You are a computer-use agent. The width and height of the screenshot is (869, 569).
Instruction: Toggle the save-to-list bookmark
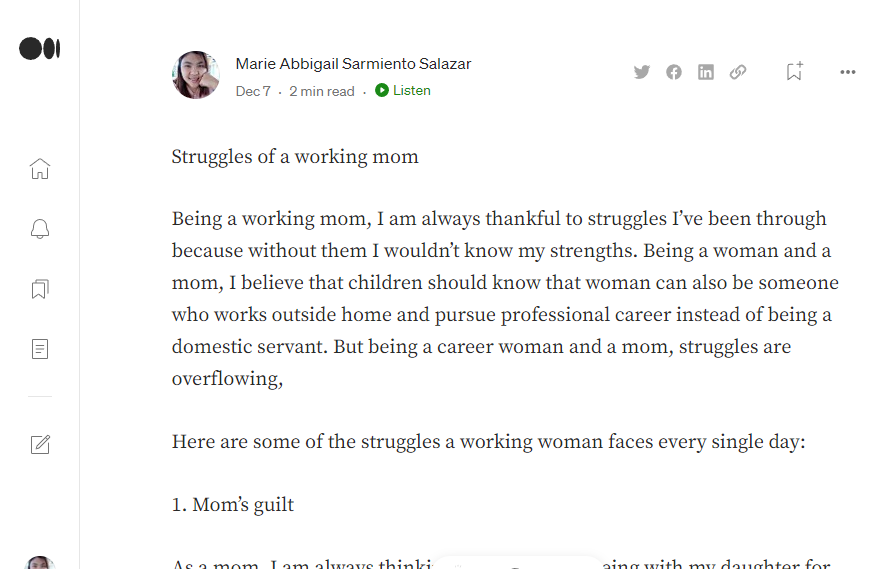(794, 71)
